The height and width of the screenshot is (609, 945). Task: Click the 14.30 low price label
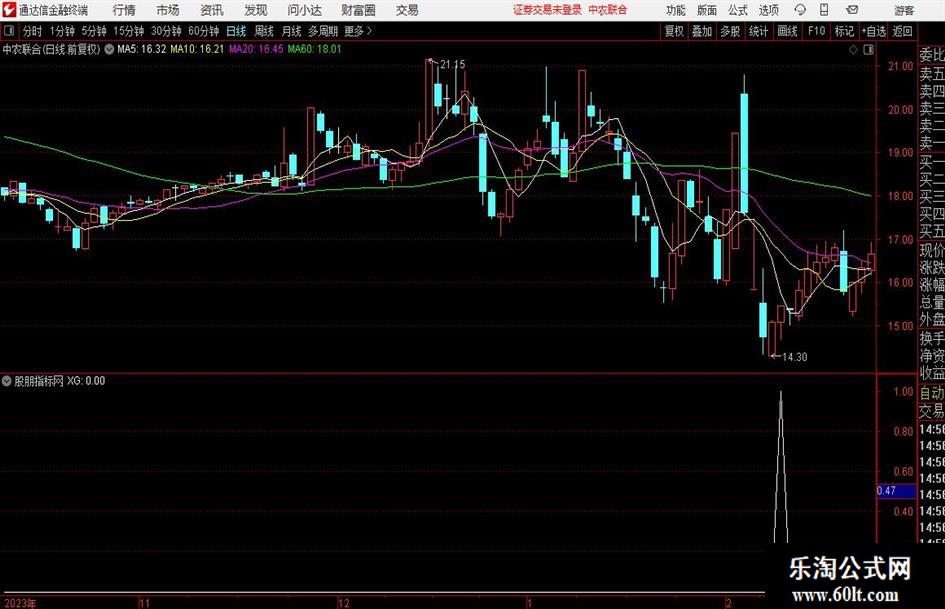(x=794, y=357)
